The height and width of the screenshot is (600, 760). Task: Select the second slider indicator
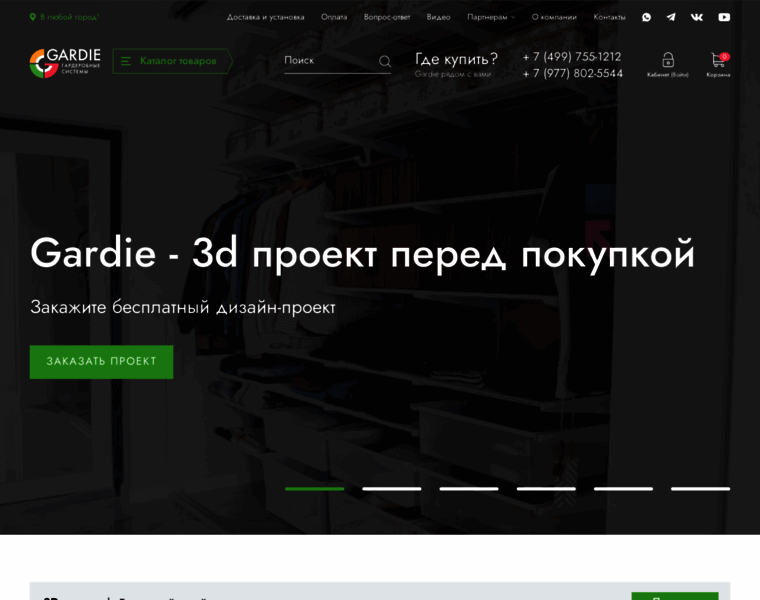[x=391, y=488]
